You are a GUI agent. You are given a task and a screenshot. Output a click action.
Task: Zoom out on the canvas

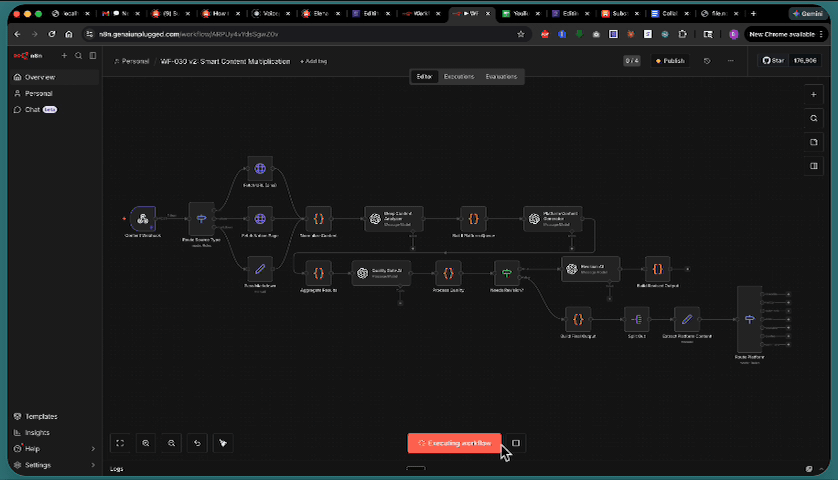coord(172,443)
